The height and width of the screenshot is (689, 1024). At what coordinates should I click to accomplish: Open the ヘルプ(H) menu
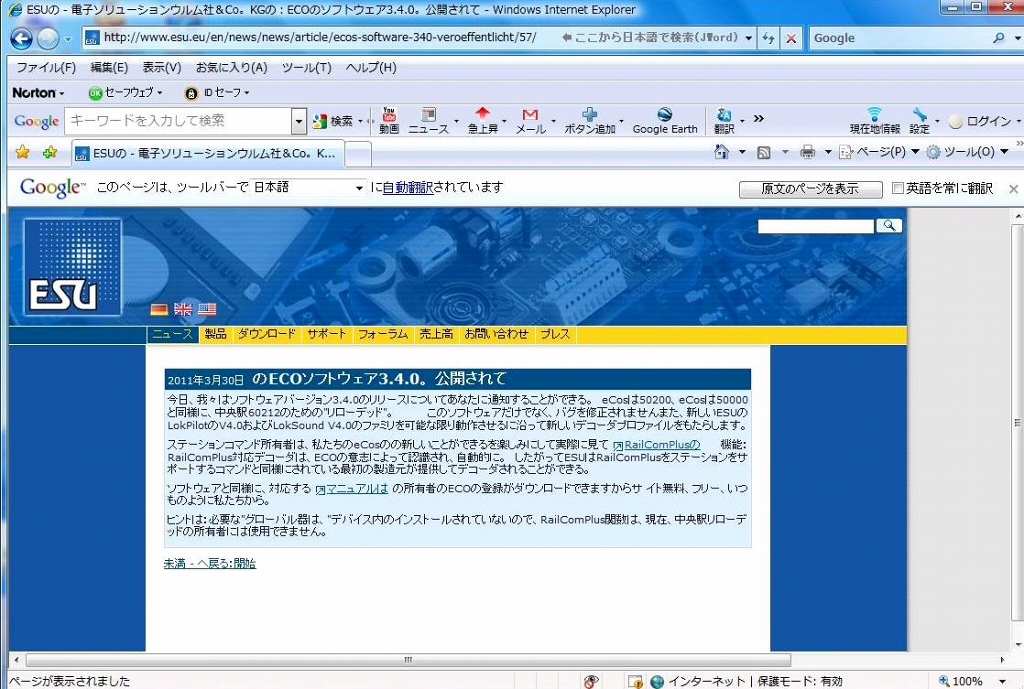(x=370, y=67)
